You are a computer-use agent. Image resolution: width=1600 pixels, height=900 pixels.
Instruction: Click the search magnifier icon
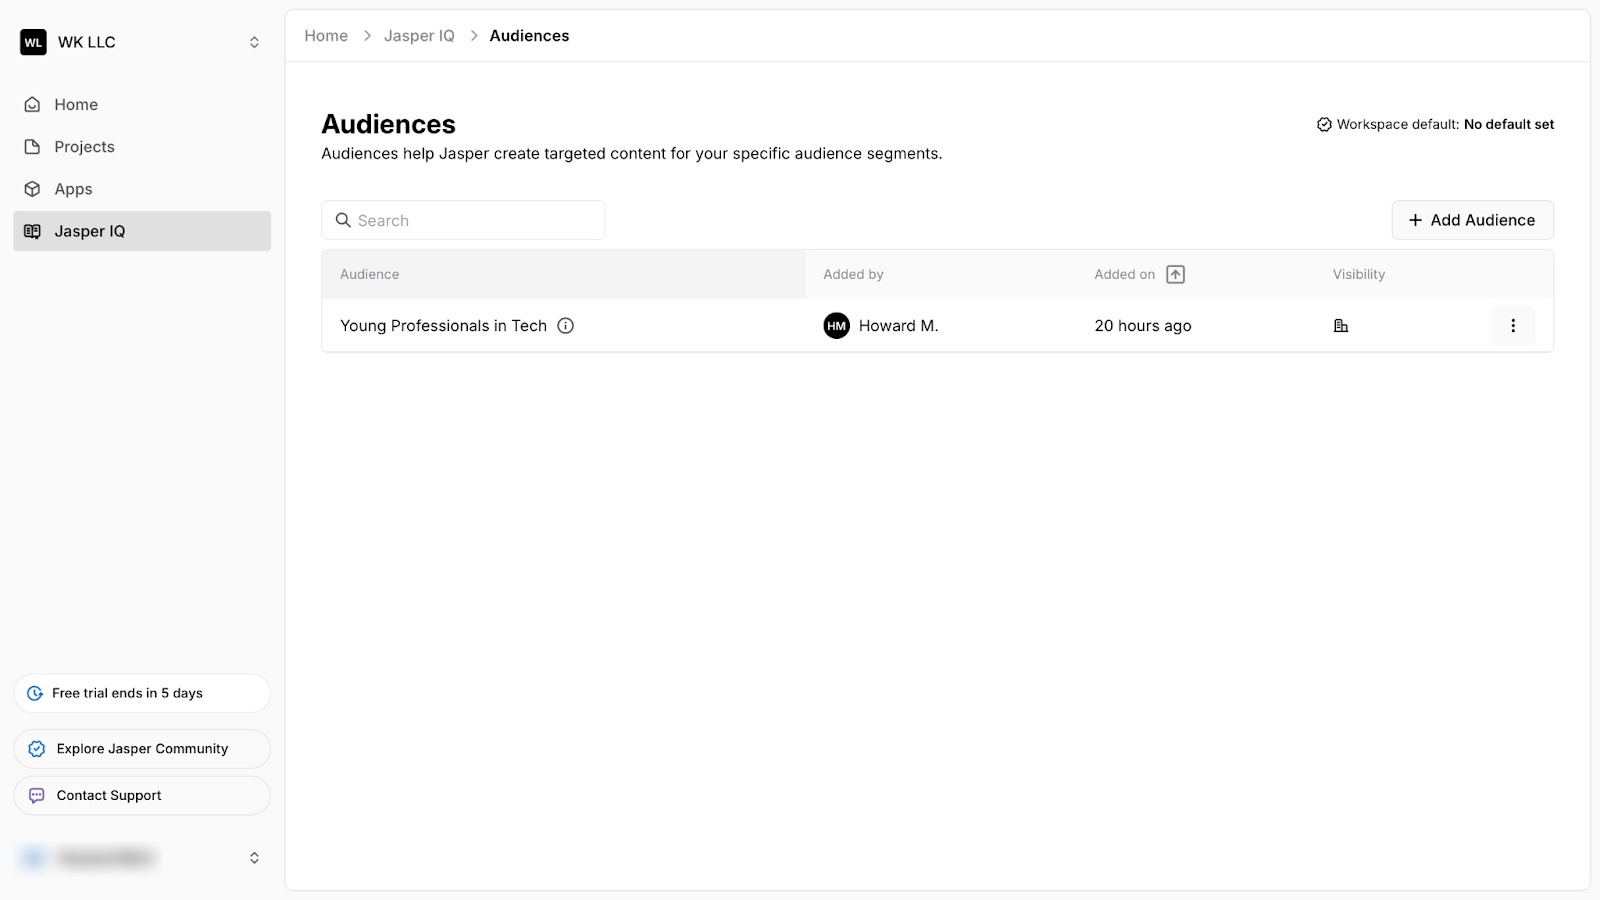click(343, 220)
